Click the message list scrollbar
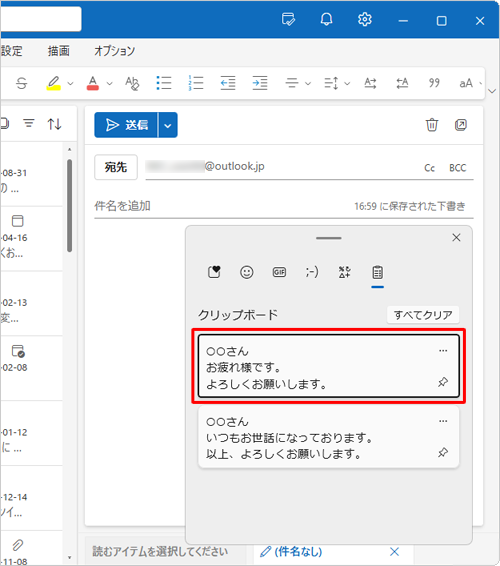Image resolution: width=500 pixels, height=566 pixels. point(69,206)
